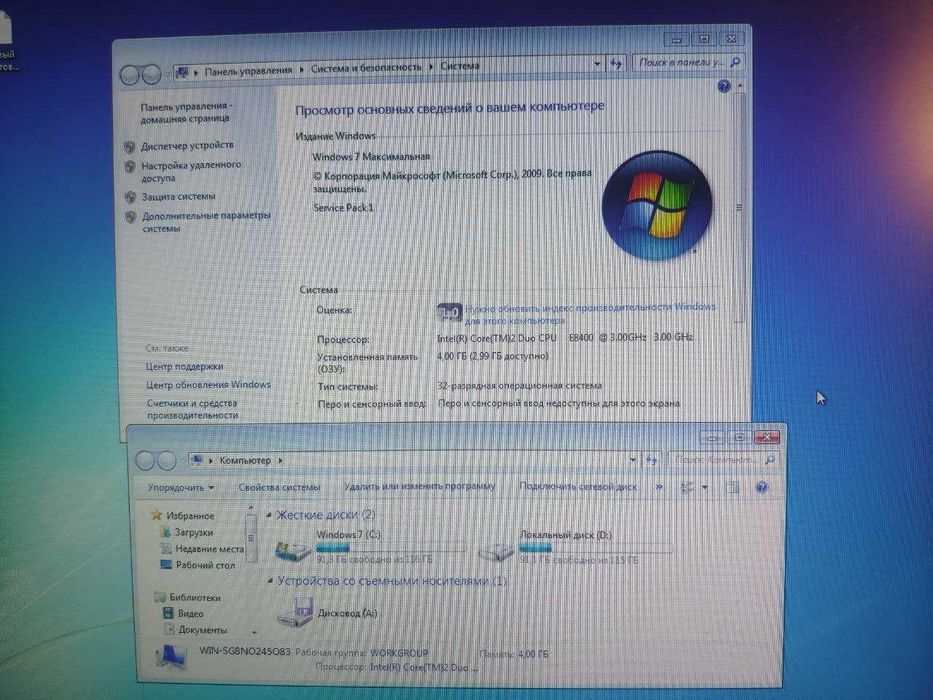The width and height of the screenshot is (933, 700).
Task: Focus the Поиск Компьютер search box
Action: click(x=725, y=460)
